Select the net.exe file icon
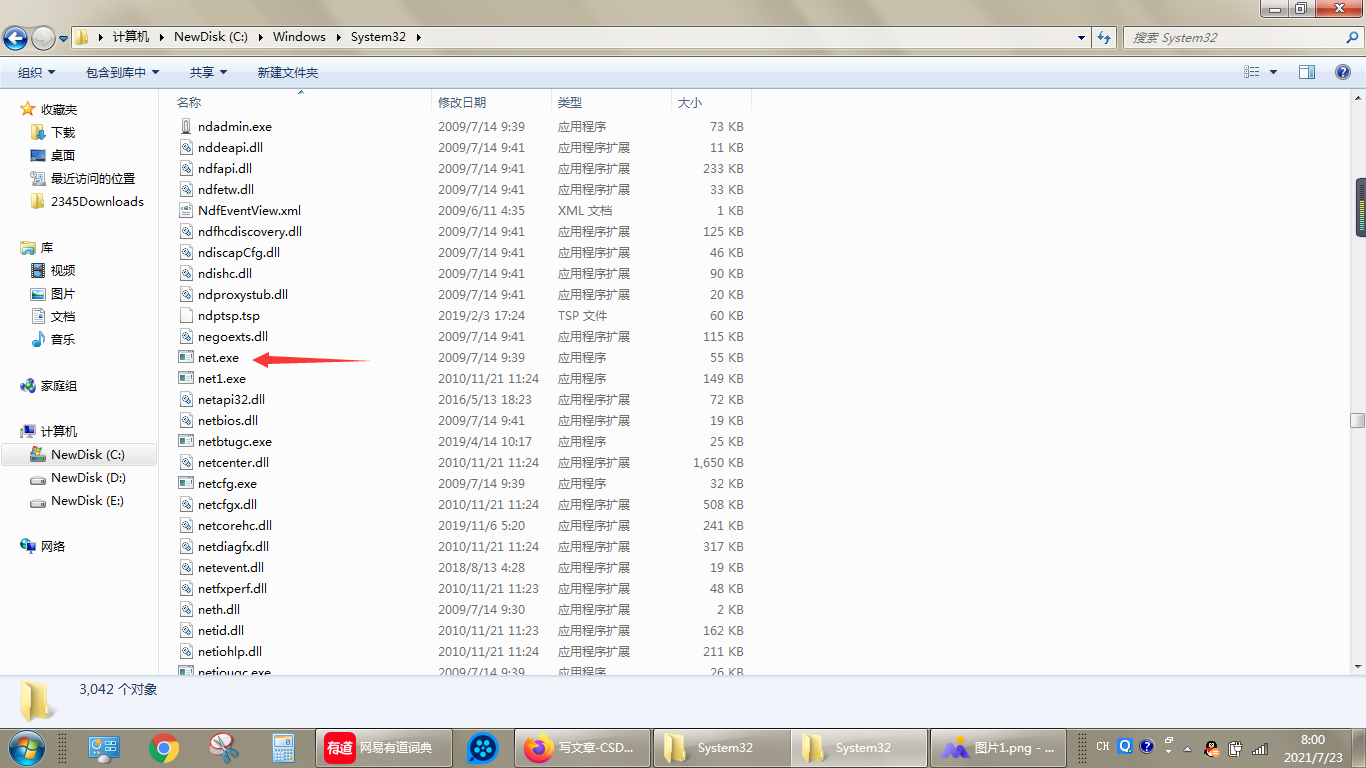The height and width of the screenshot is (768, 1366). click(x=186, y=358)
